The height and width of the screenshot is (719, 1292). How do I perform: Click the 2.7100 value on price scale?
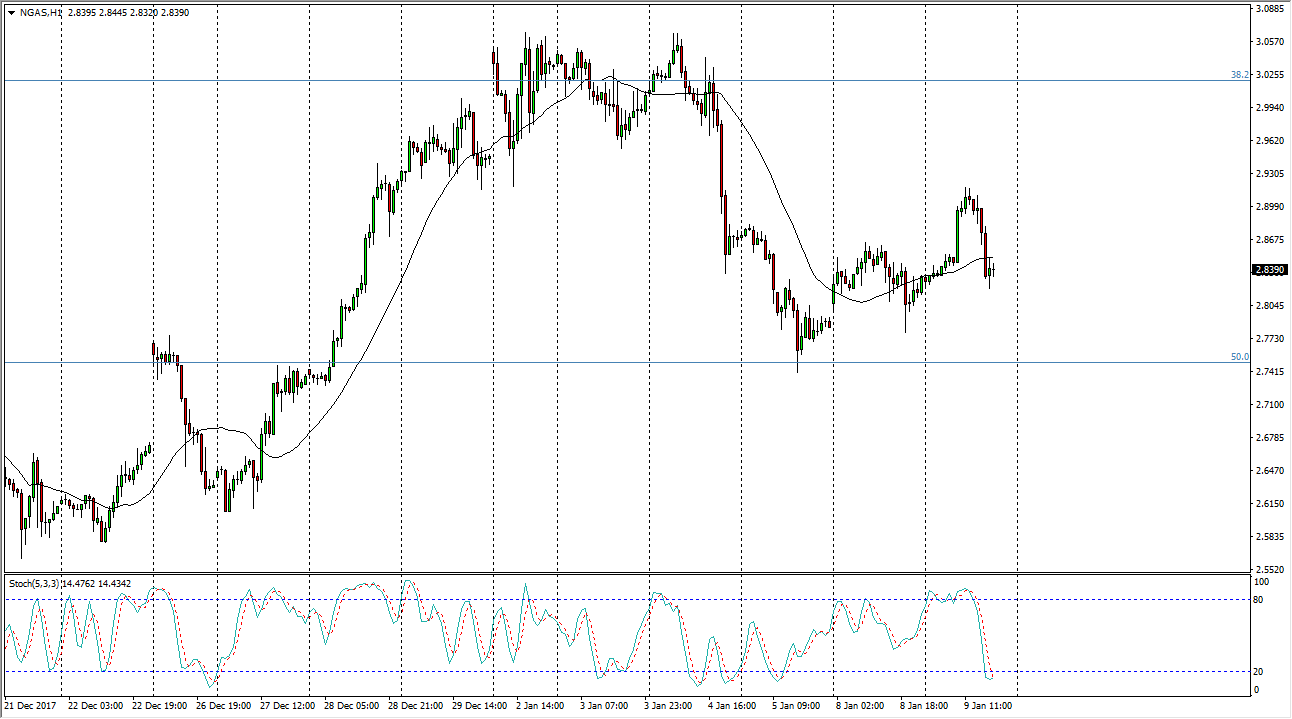pos(1271,405)
